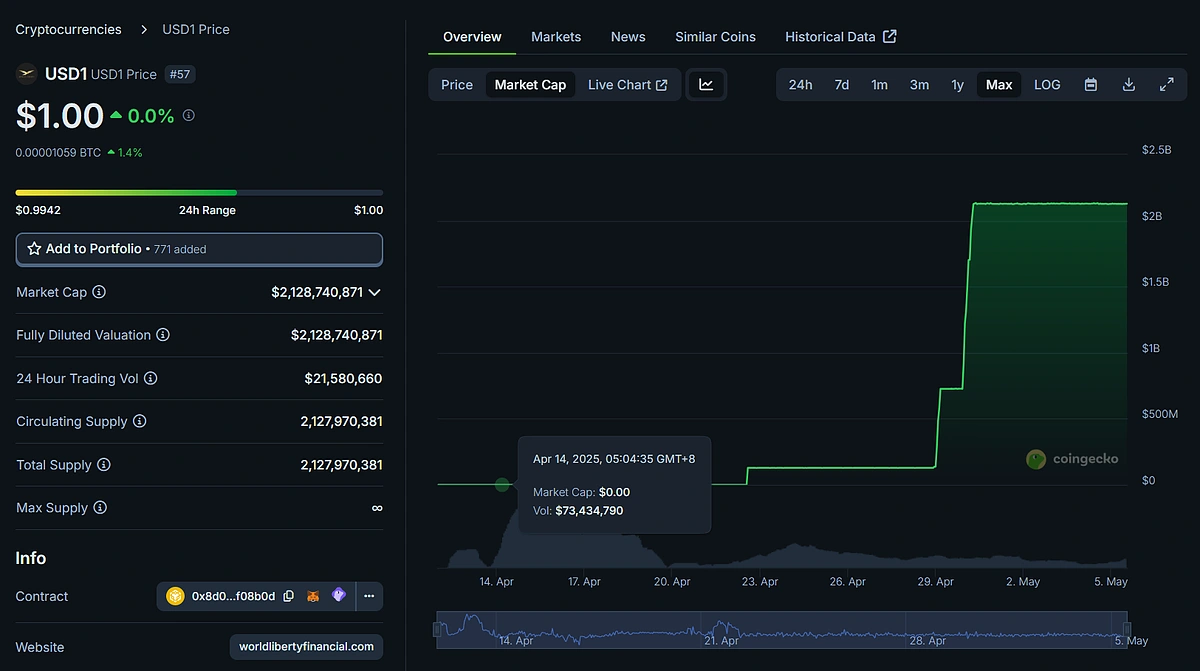Click the $2,128,740,871 Fully Diluted Valuation value
1200x671 pixels.
(x=337, y=335)
